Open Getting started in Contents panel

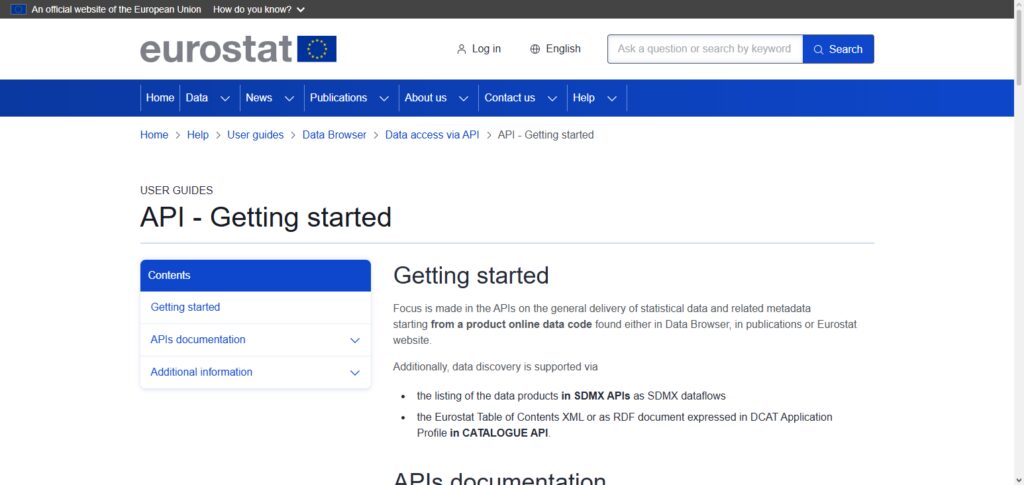pos(185,307)
